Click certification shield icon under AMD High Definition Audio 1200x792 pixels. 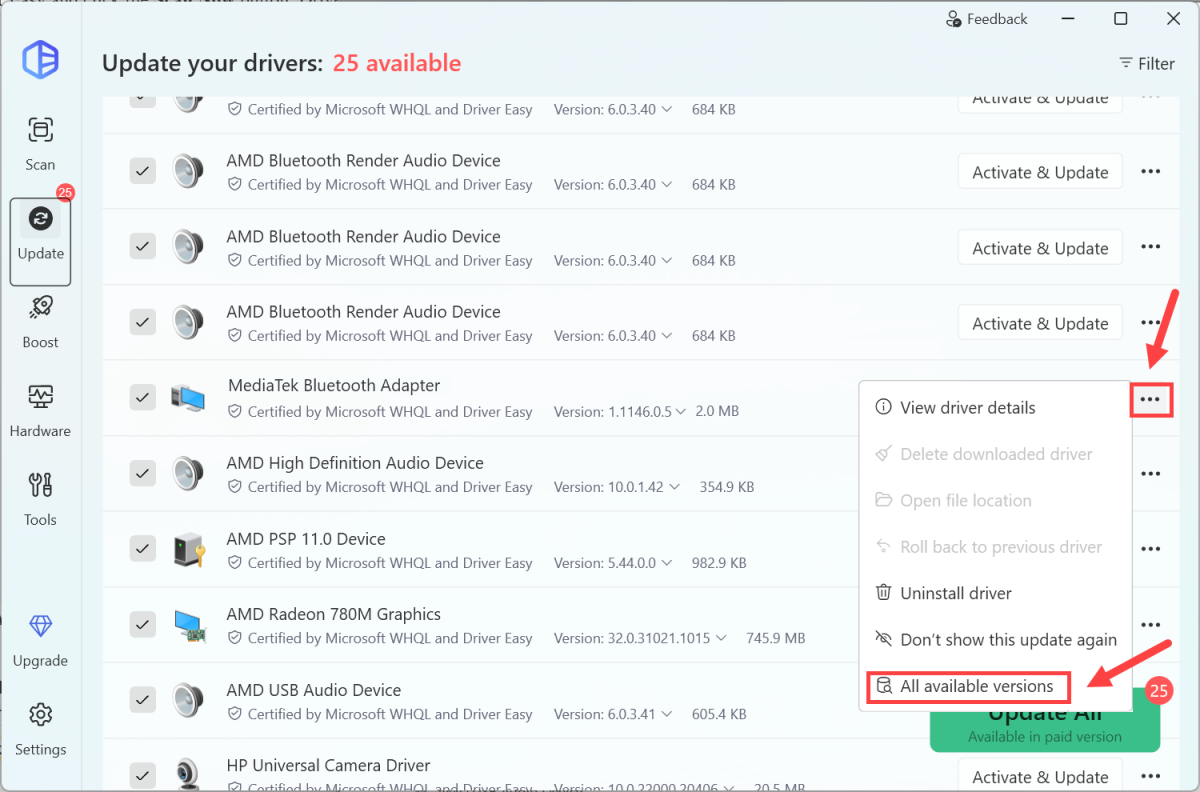(x=235, y=487)
